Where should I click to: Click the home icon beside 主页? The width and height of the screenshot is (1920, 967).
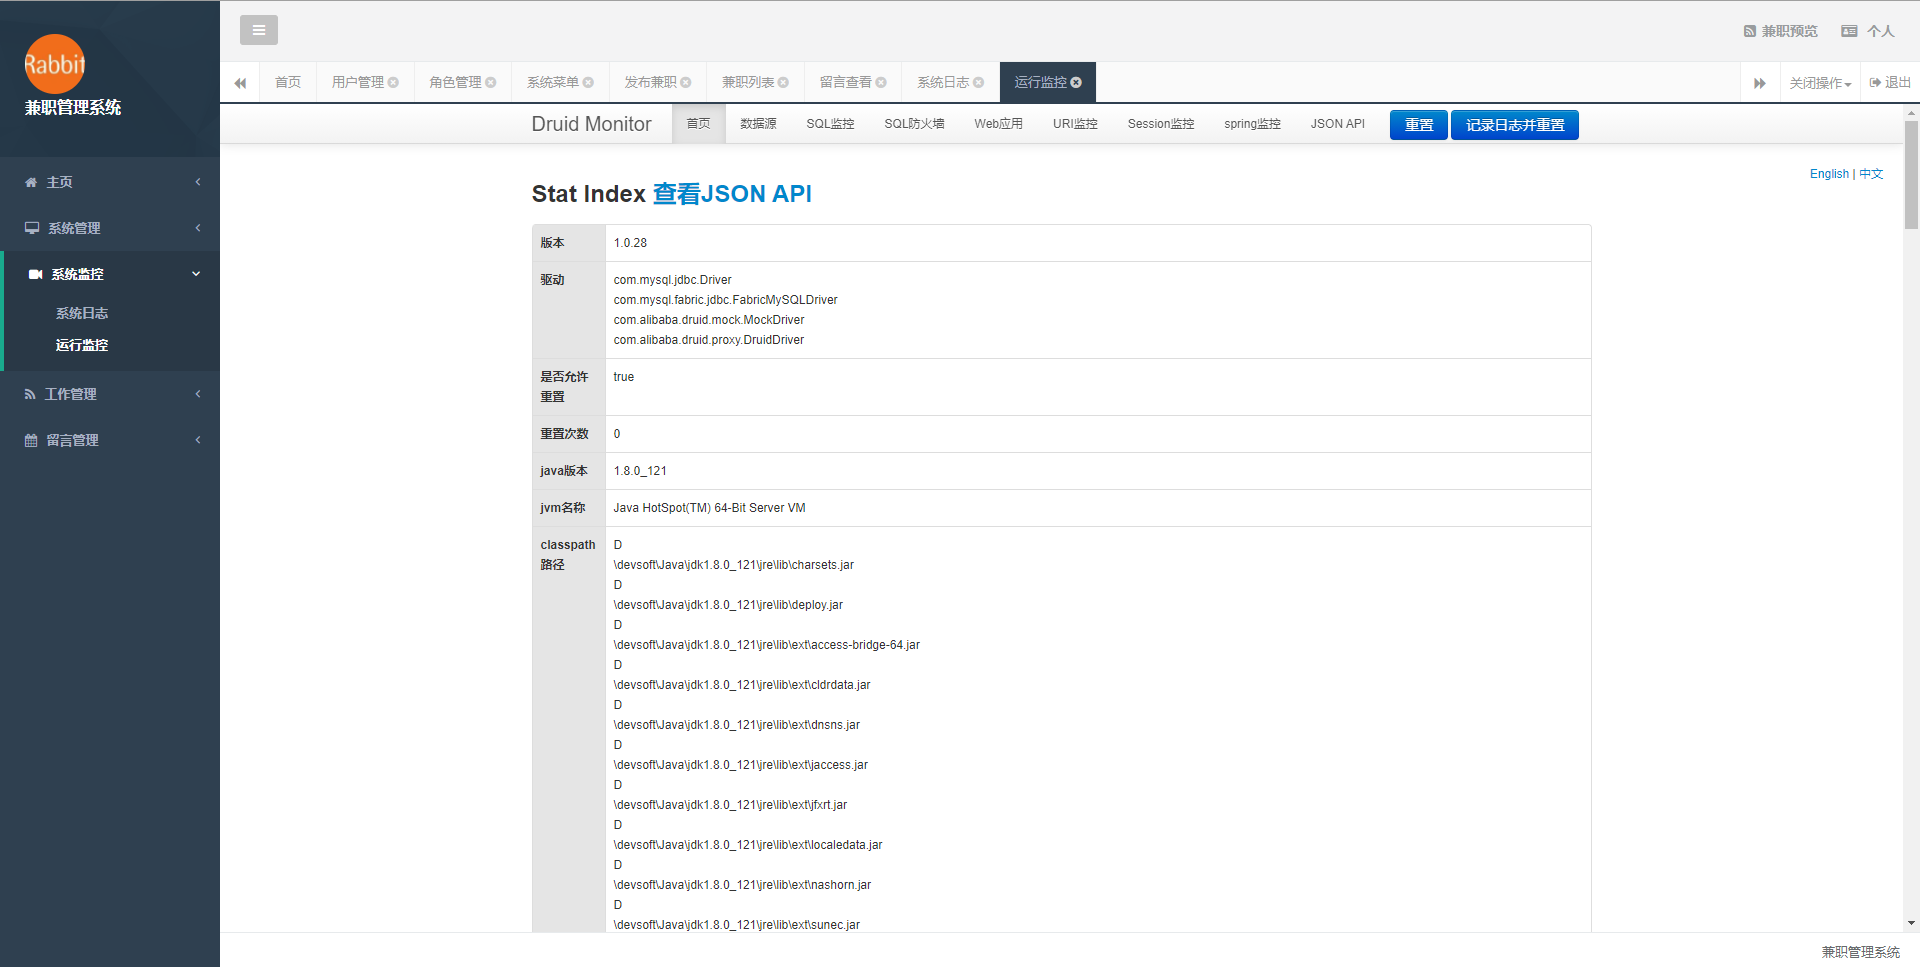pos(31,182)
